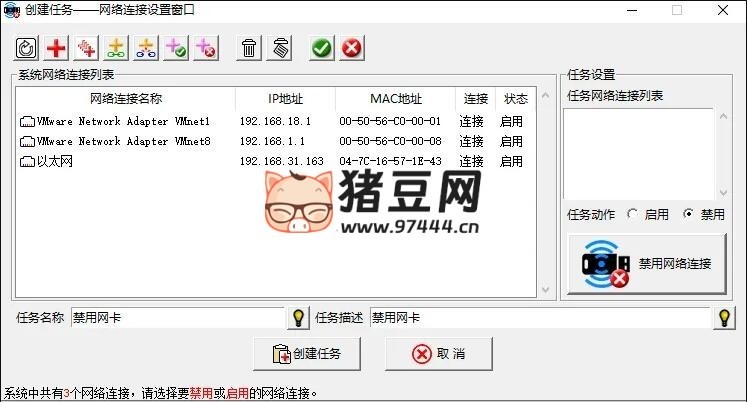Image resolution: width=747 pixels, height=402 pixels.
Task: Click the lightbulb beside the 任务名称 field
Action: pos(297,318)
